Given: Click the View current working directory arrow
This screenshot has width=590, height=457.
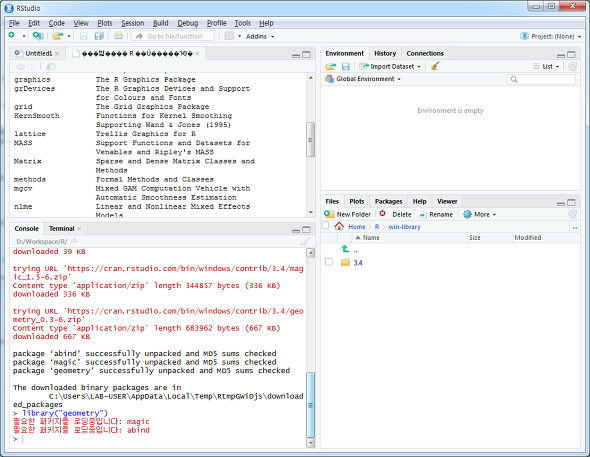Looking at the screenshot, I should (74, 241).
